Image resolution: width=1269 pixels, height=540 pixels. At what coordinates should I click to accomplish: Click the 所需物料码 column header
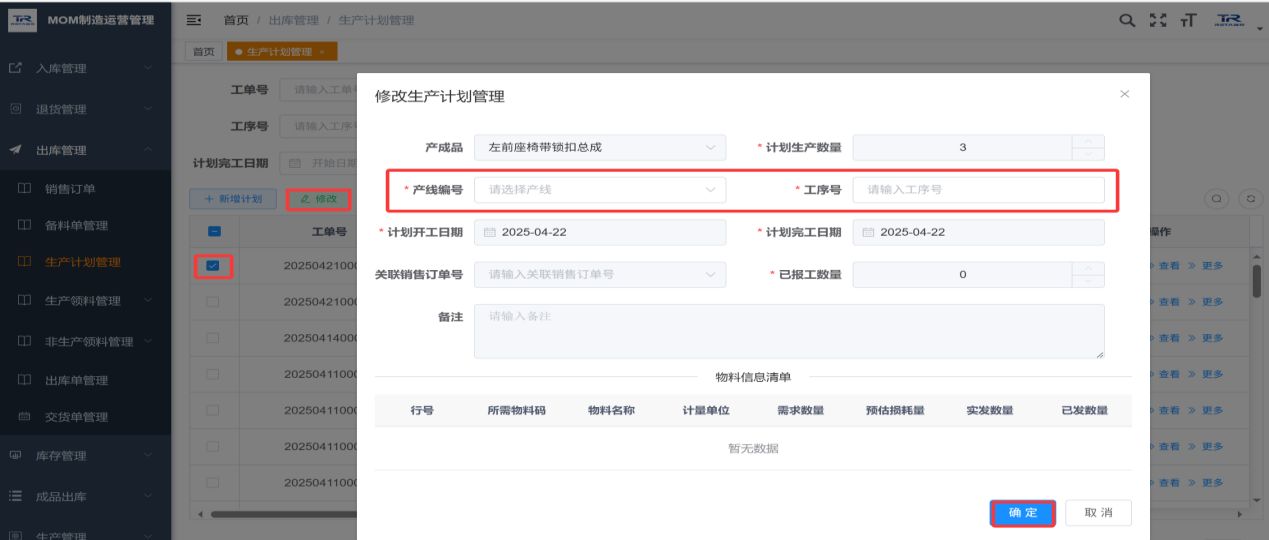point(516,411)
